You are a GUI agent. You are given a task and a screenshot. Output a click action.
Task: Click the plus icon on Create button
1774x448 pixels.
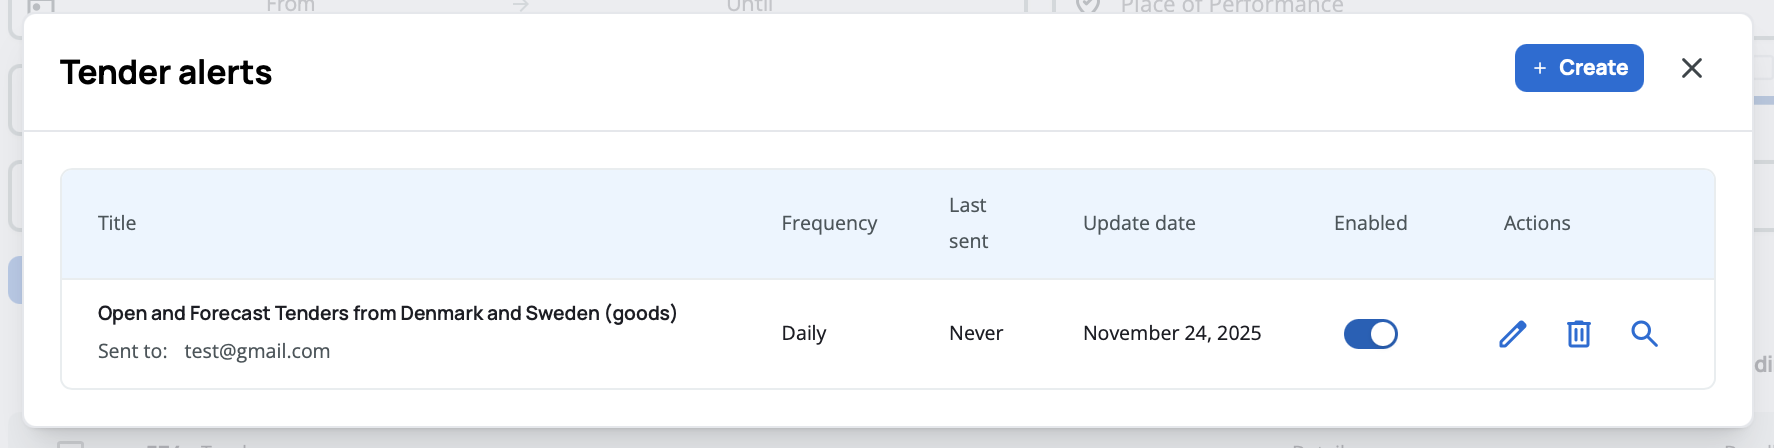pos(1540,68)
